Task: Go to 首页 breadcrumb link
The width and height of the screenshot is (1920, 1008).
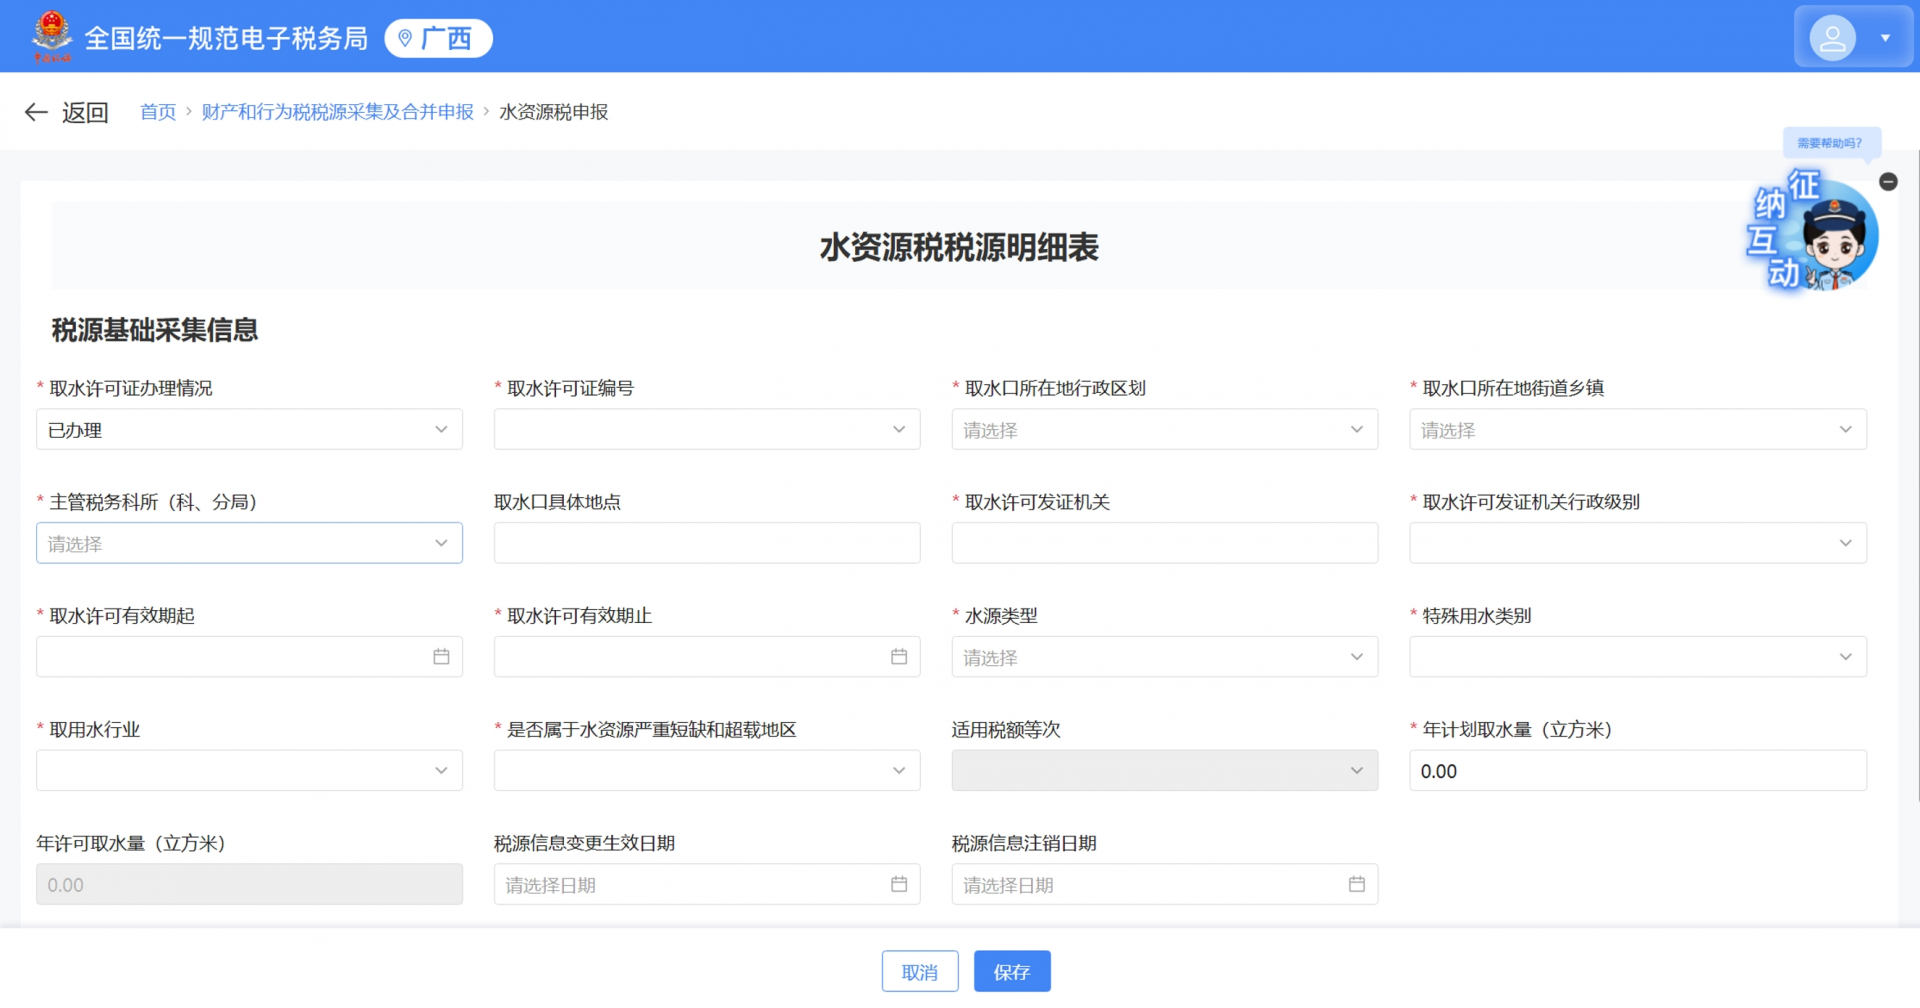Action: click(158, 112)
